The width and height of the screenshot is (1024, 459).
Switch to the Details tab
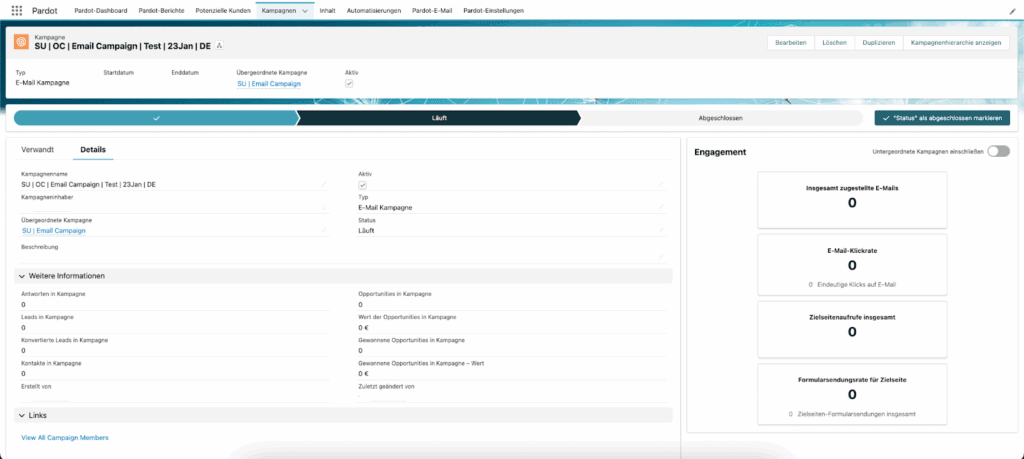click(93, 150)
